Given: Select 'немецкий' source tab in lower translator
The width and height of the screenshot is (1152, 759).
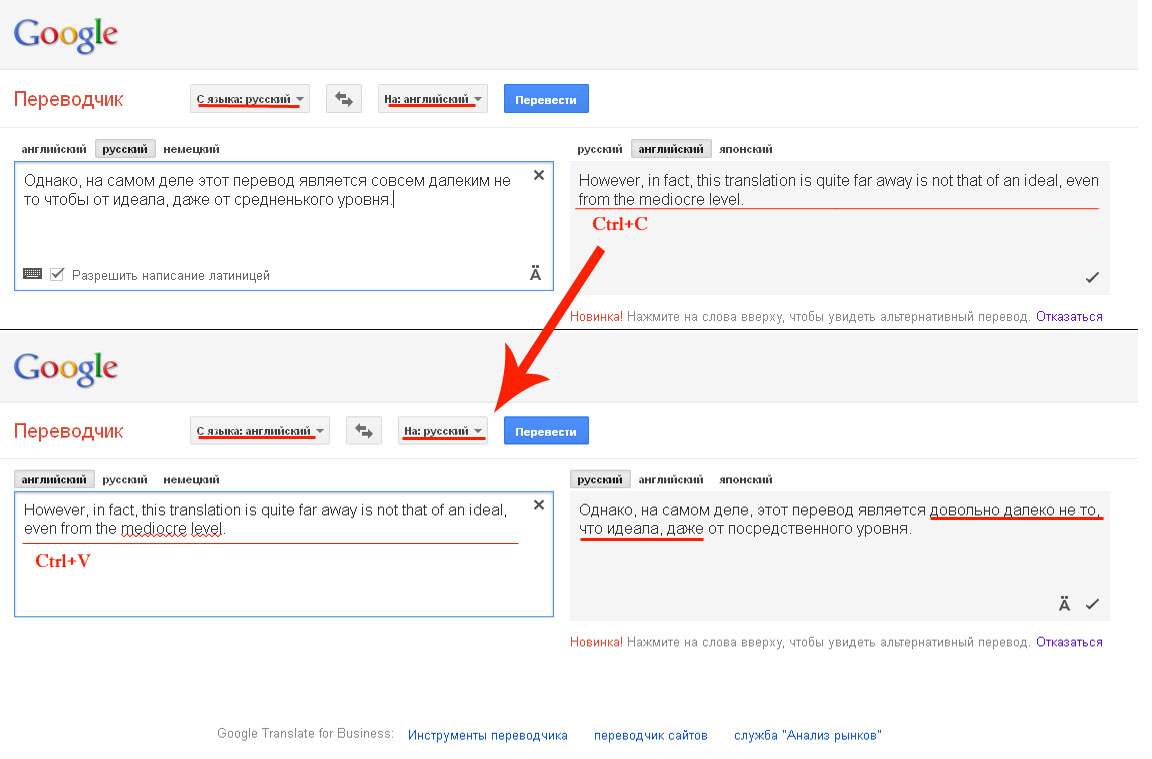Looking at the screenshot, I should coord(191,479).
